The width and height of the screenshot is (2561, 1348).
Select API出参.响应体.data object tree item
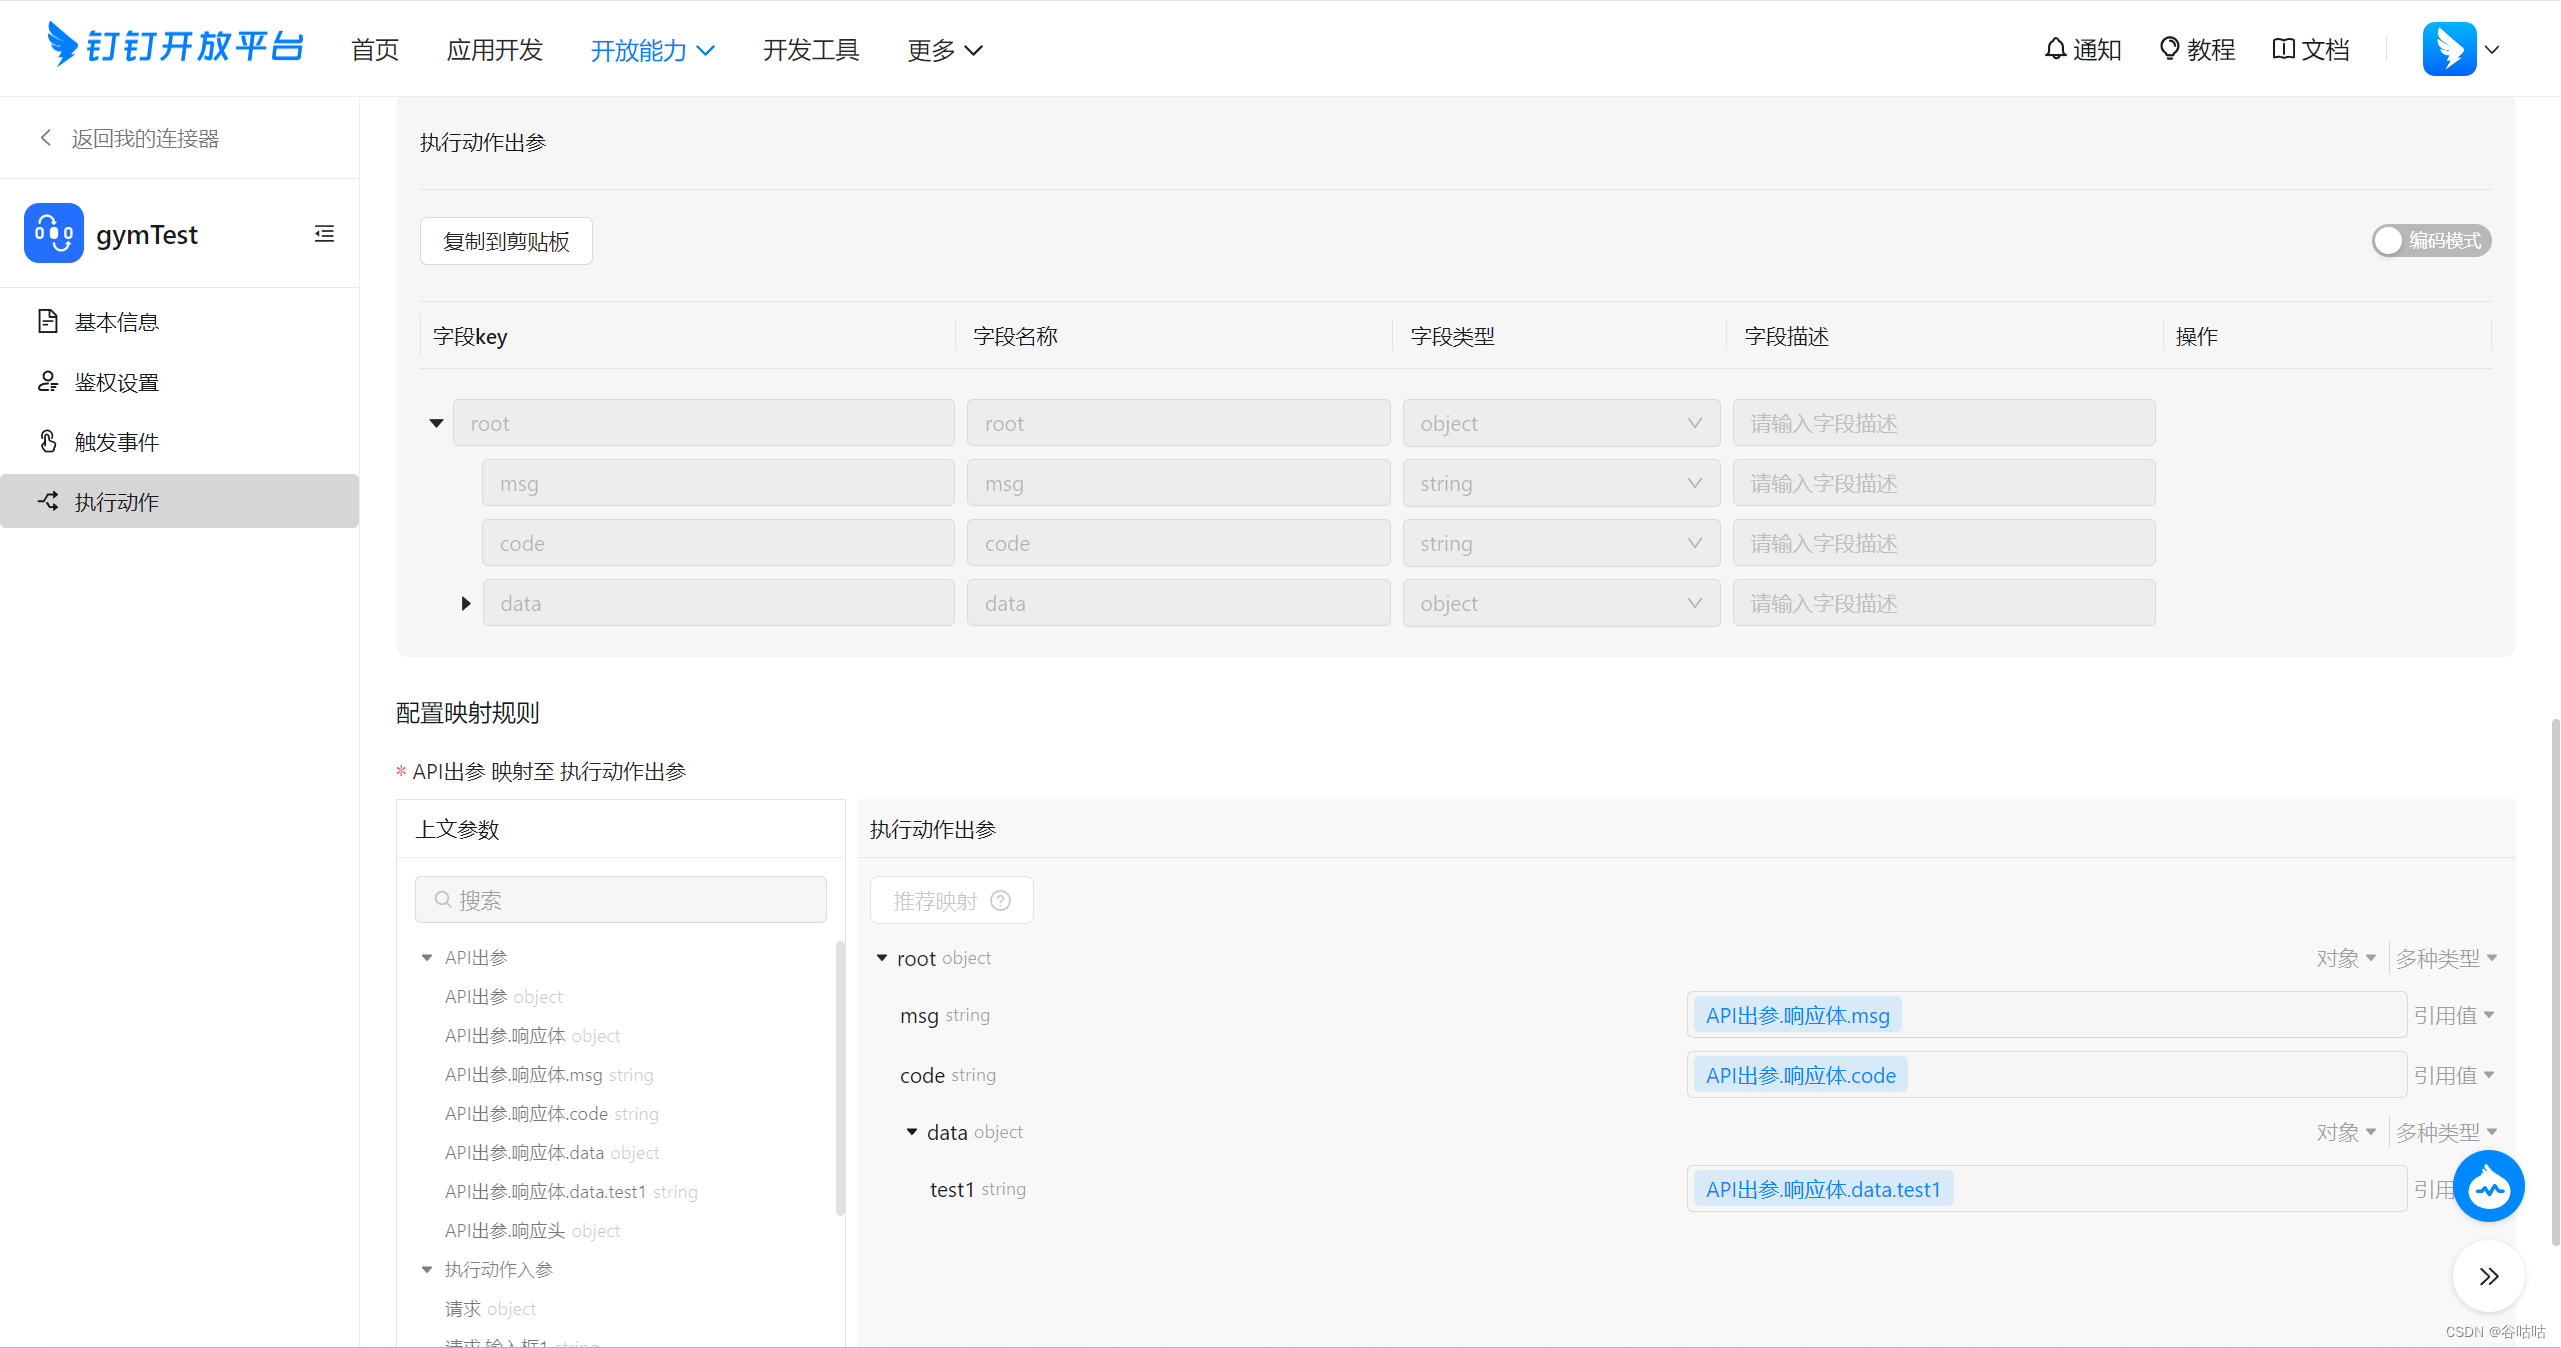tap(552, 1153)
